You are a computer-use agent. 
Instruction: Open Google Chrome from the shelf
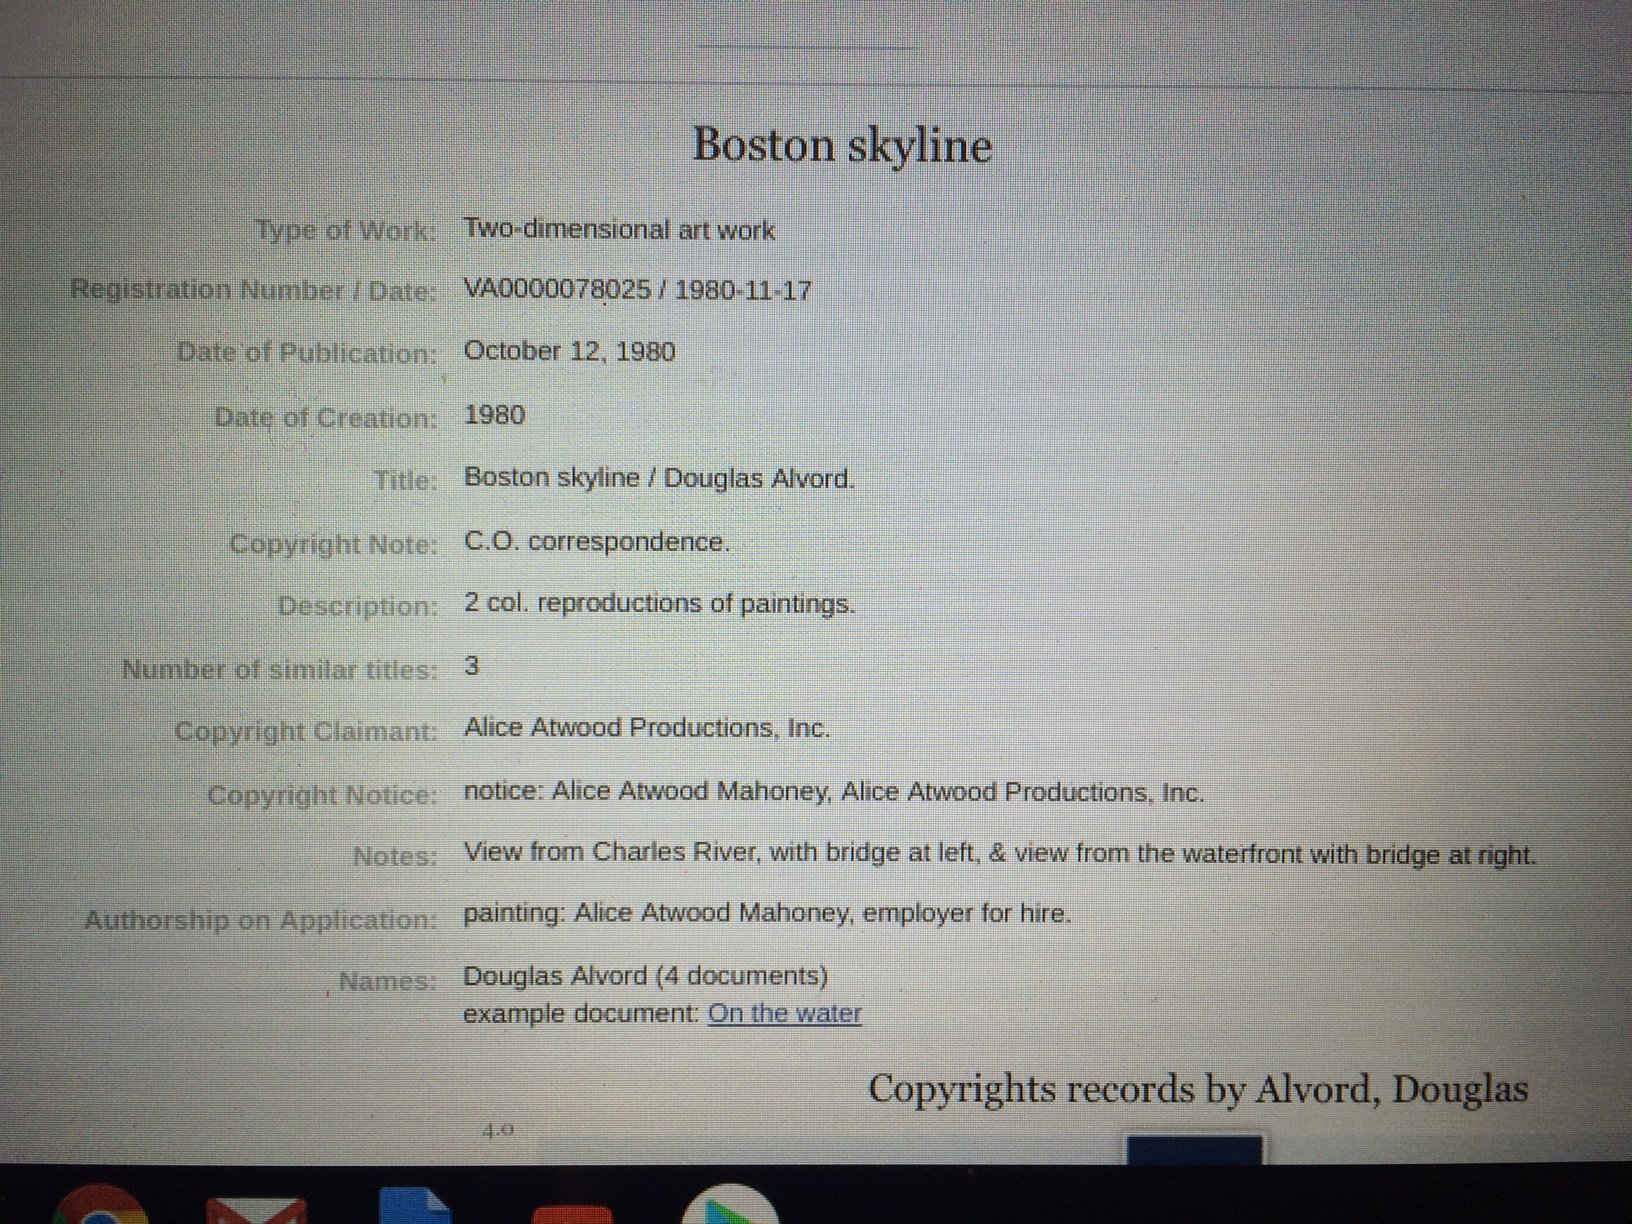point(98,1207)
